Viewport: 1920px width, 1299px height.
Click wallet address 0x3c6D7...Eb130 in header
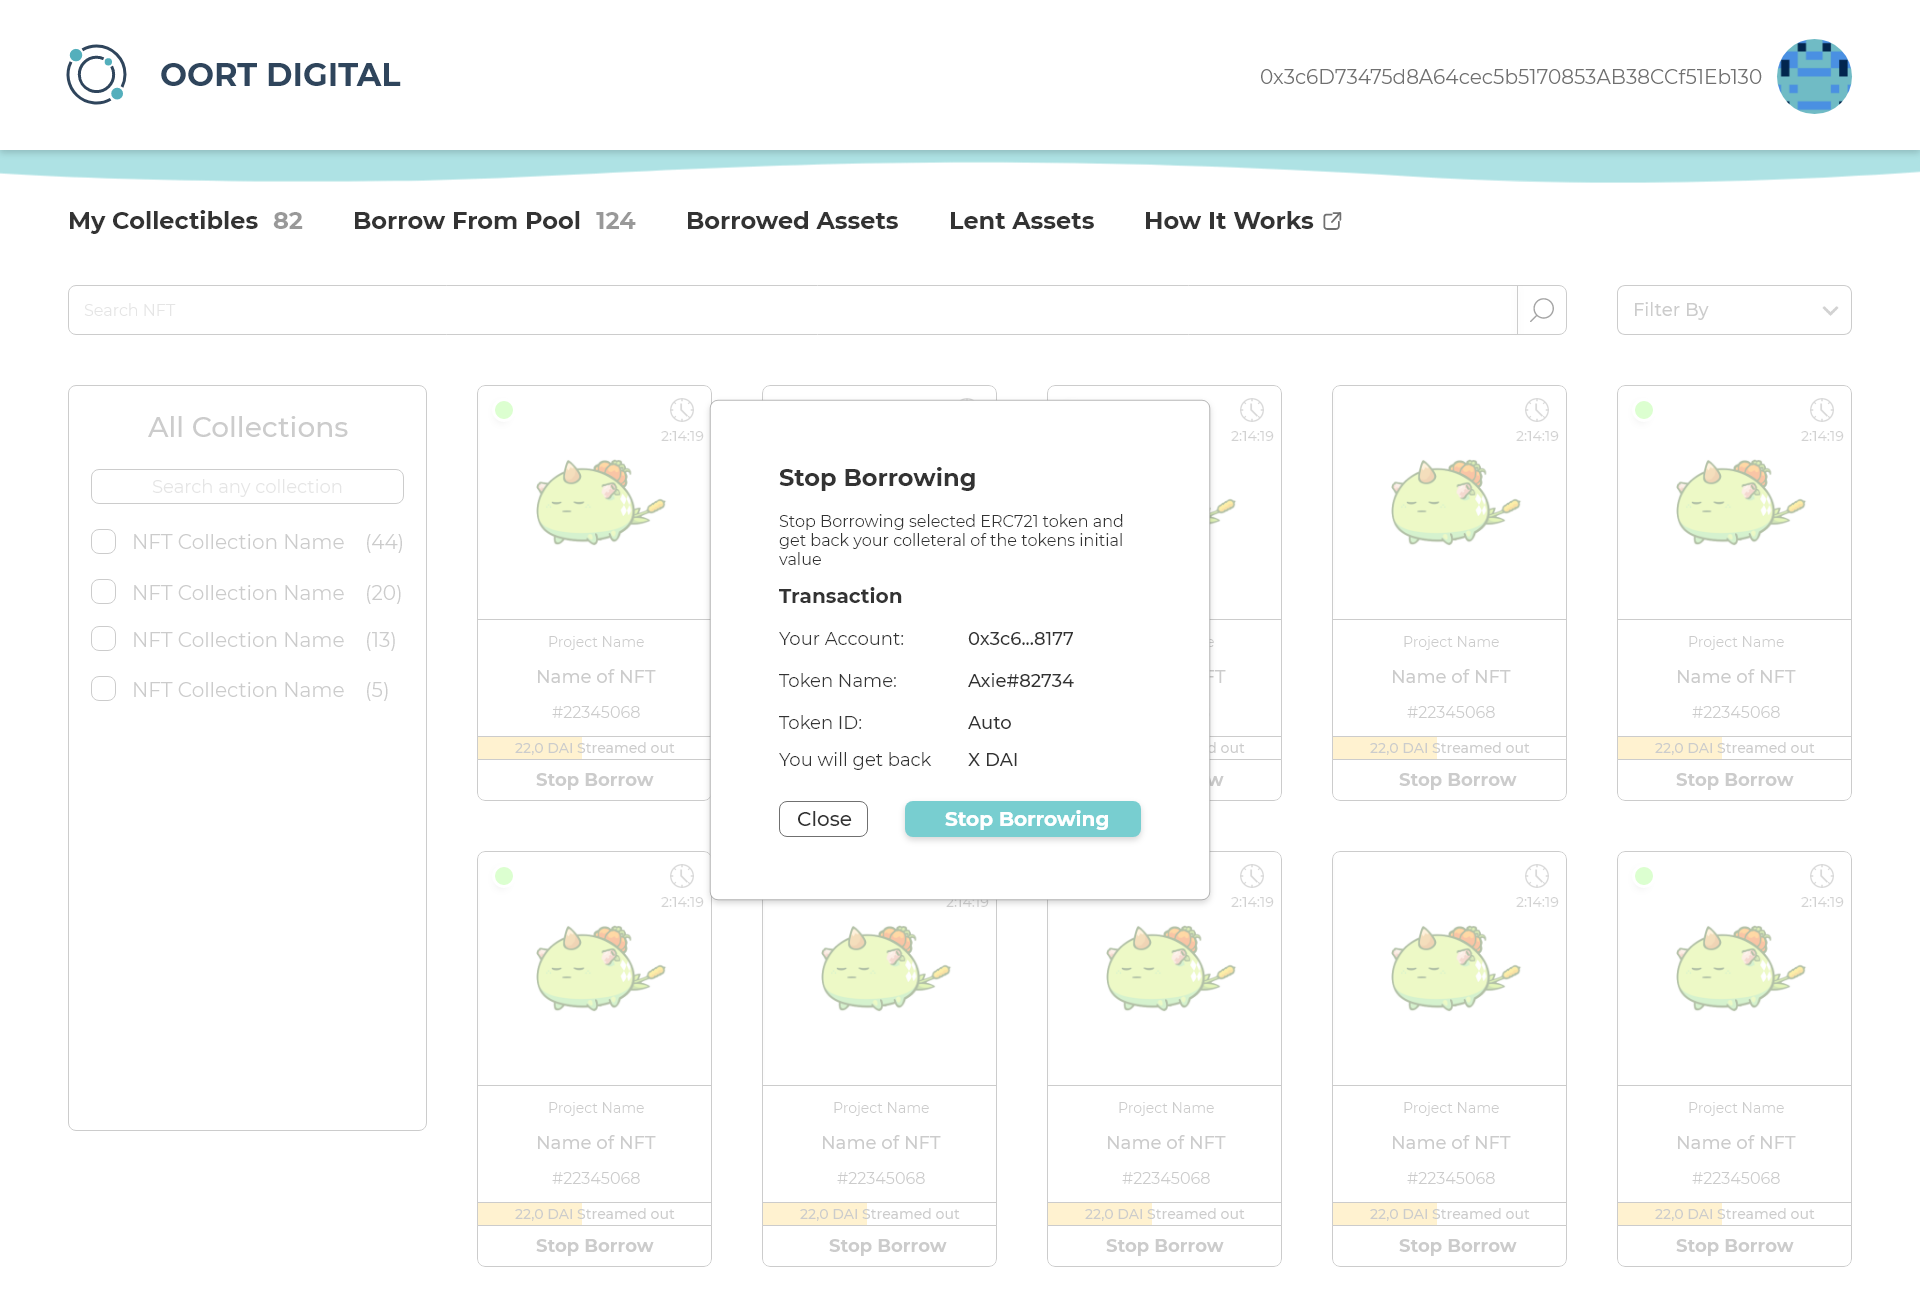coord(1510,77)
